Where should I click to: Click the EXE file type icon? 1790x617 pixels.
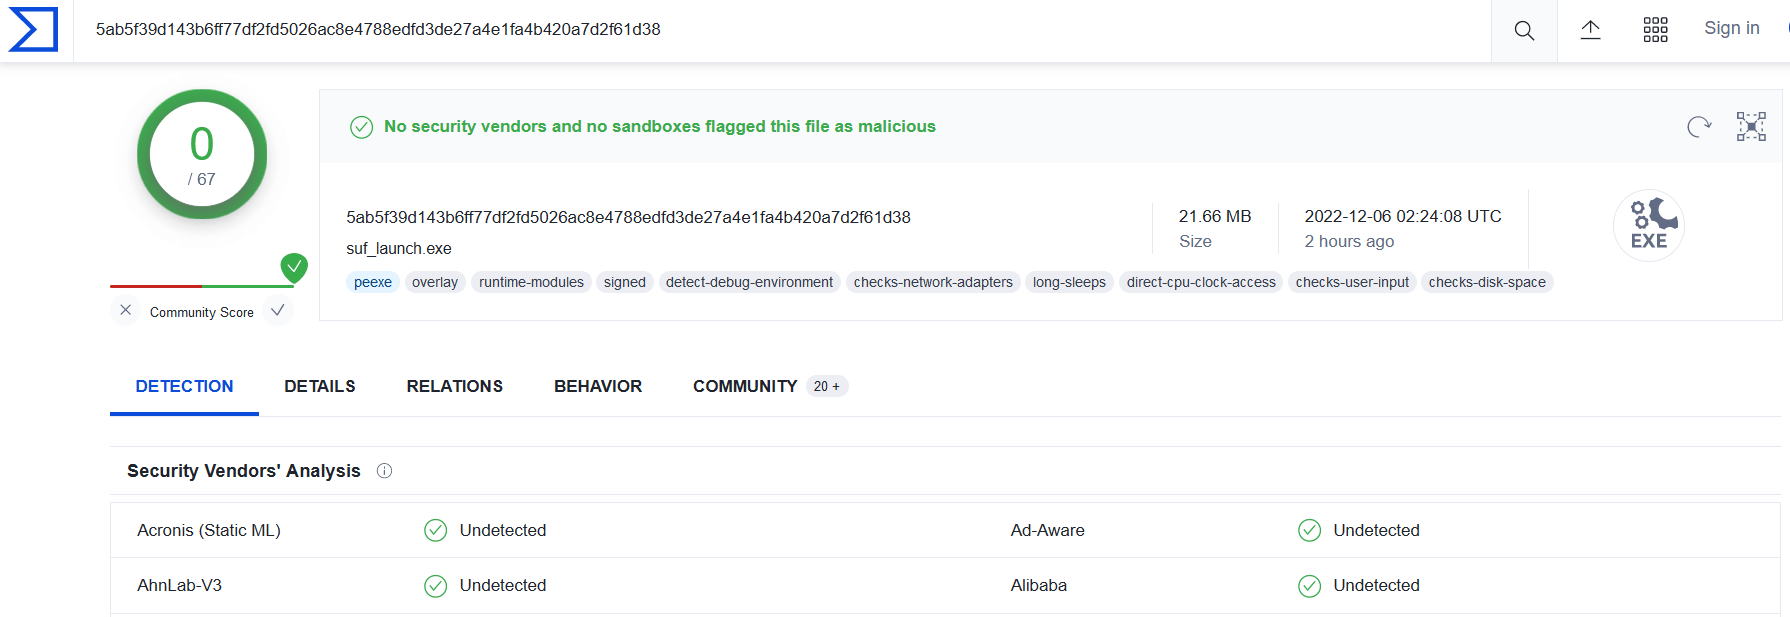[x=1648, y=225]
